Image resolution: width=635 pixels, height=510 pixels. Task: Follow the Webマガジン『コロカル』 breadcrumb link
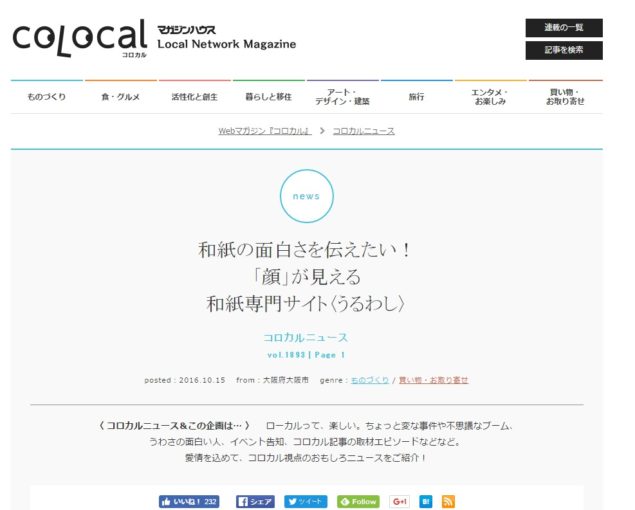(264, 131)
